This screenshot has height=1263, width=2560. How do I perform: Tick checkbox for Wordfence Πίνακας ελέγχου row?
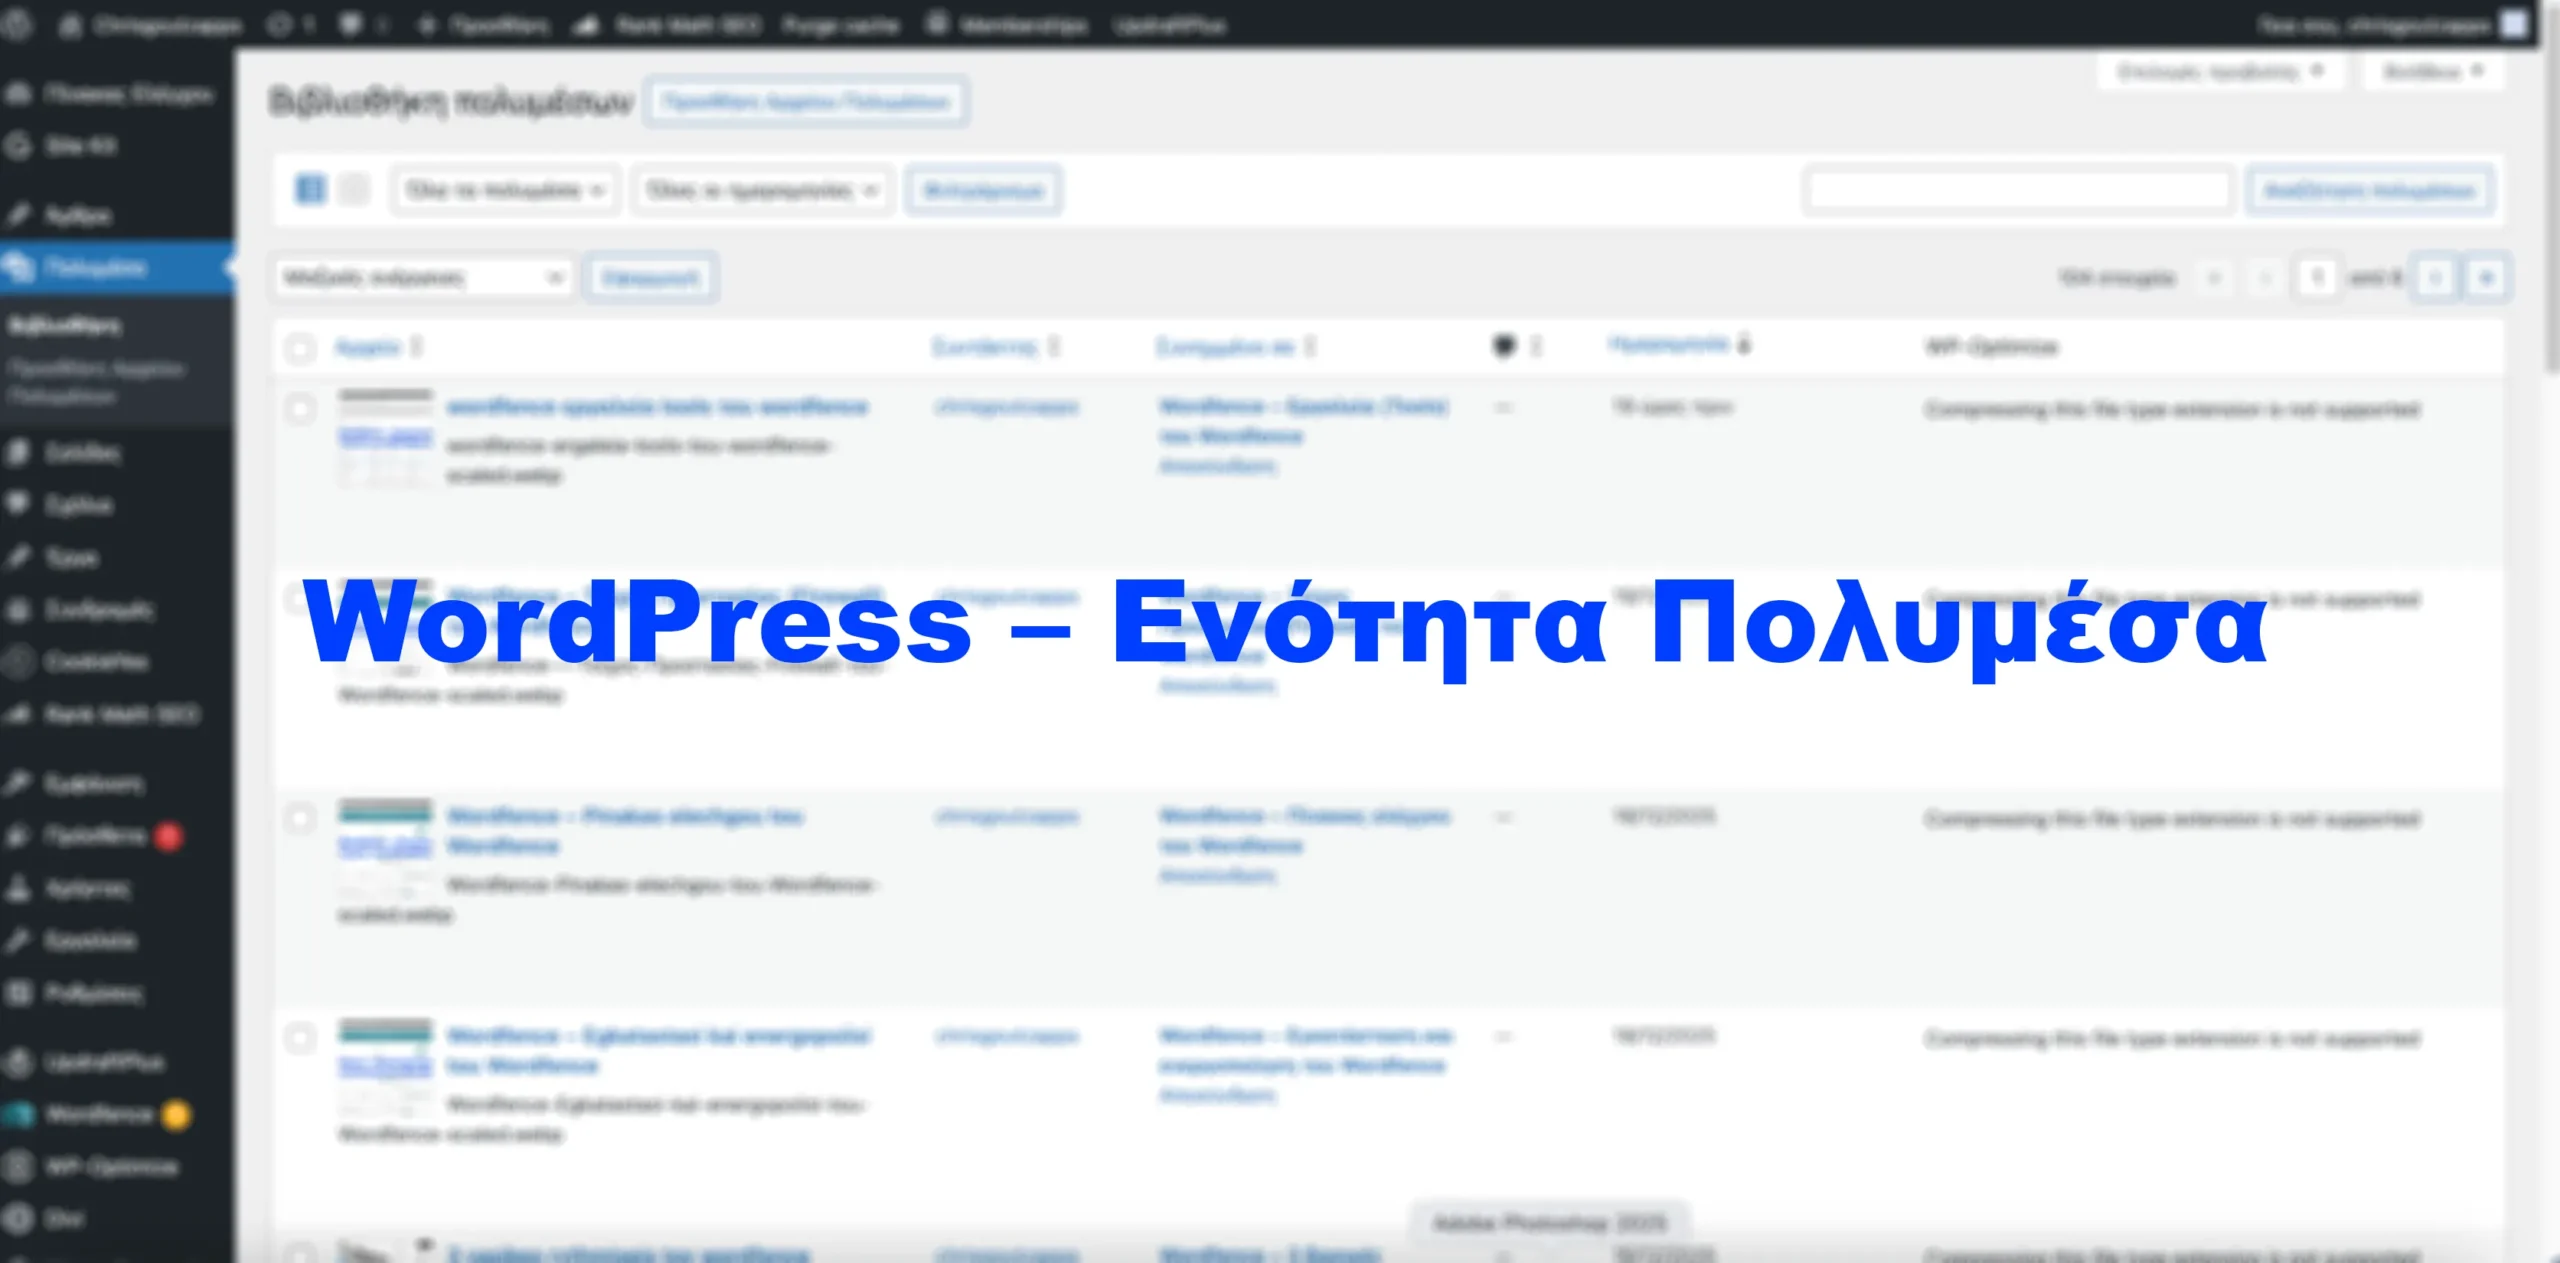tap(299, 818)
